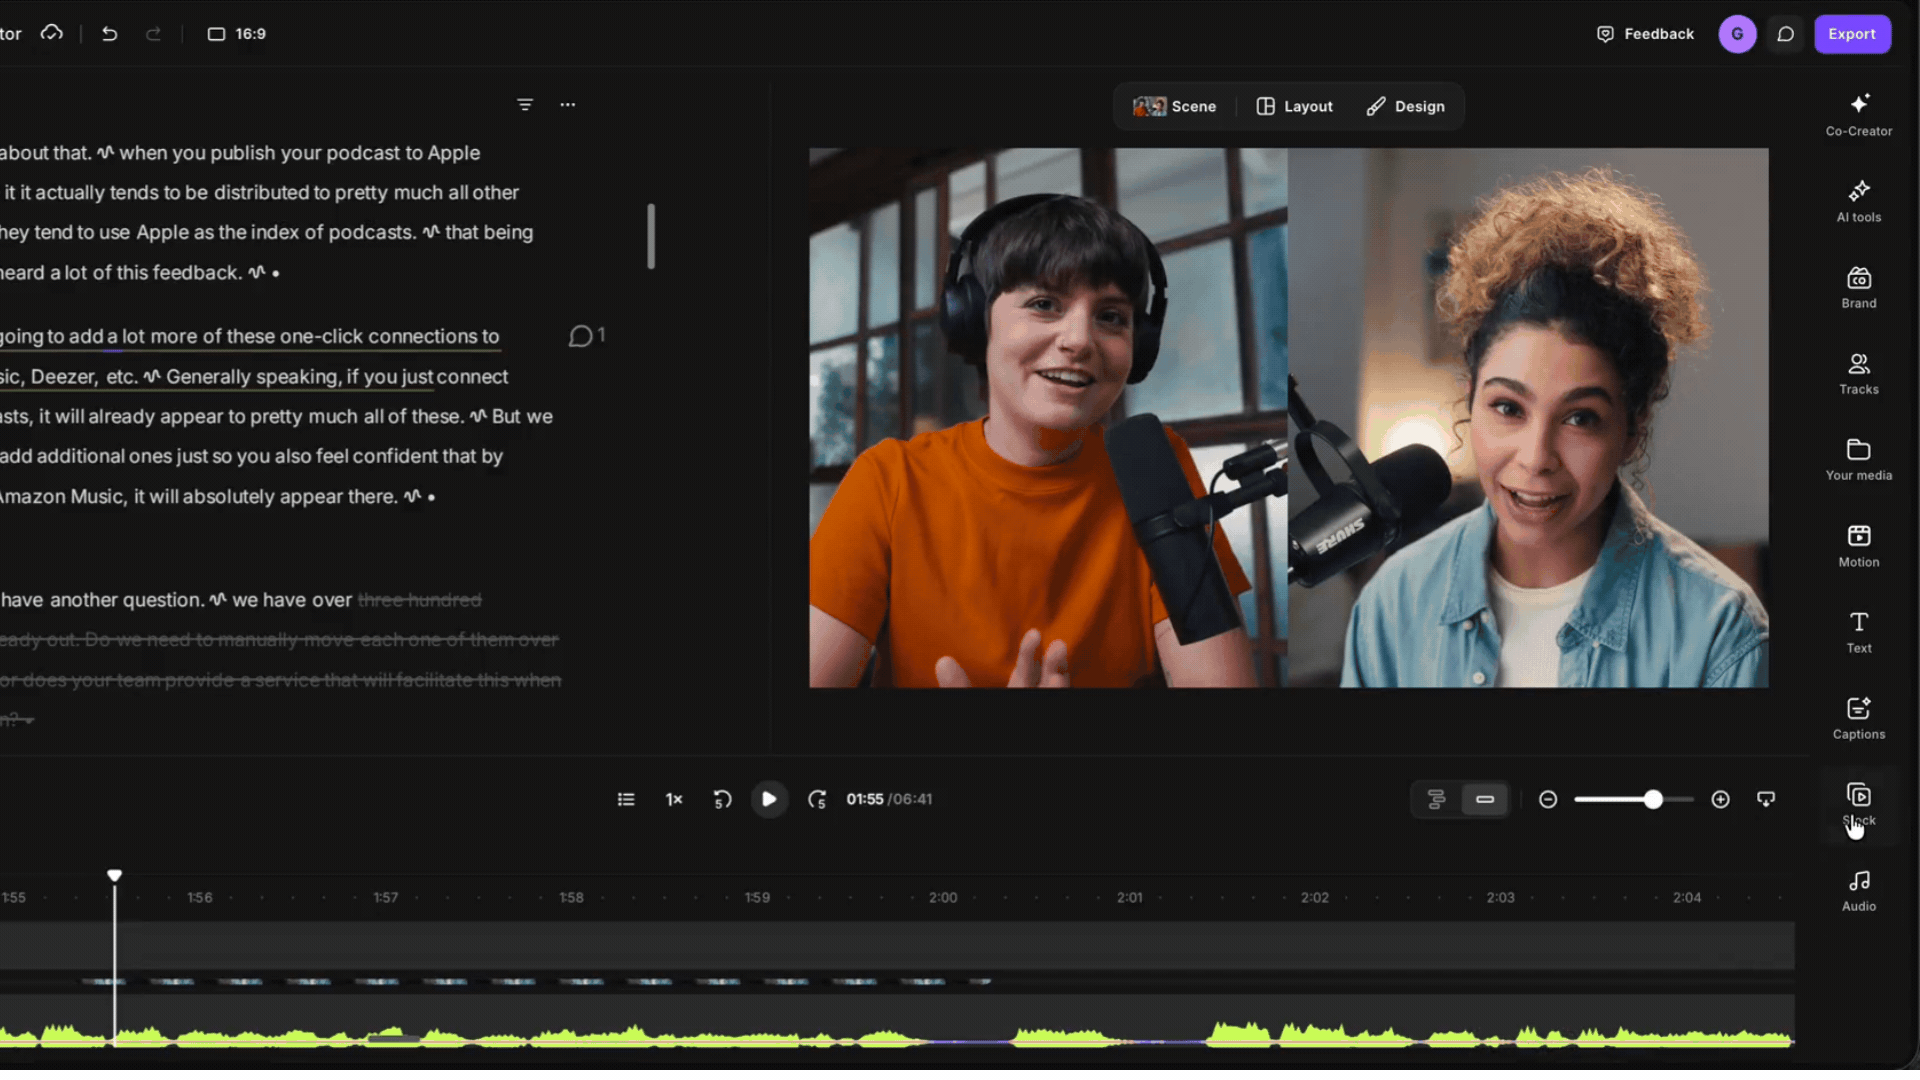Switch to expanded multi-track timeline view
Image resolution: width=1920 pixels, height=1080 pixels.
click(x=1436, y=799)
